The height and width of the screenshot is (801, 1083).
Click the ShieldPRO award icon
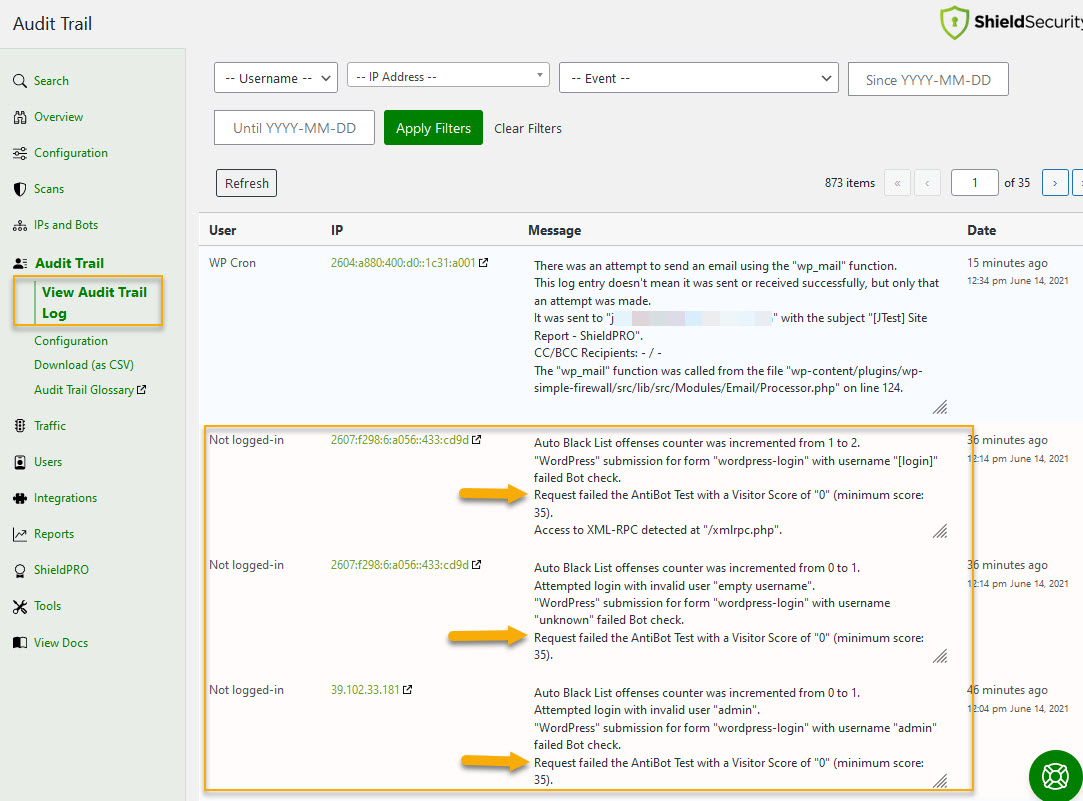tap(20, 570)
